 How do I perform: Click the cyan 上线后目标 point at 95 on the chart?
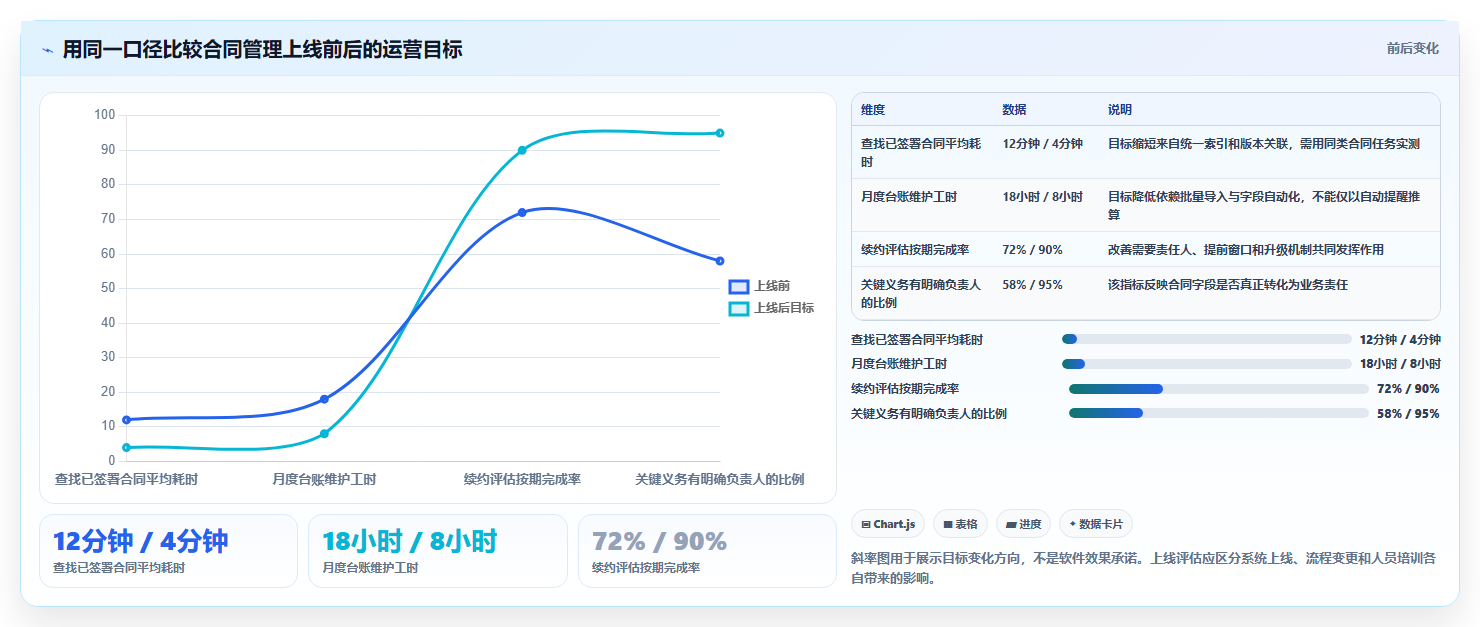tap(720, 133)
